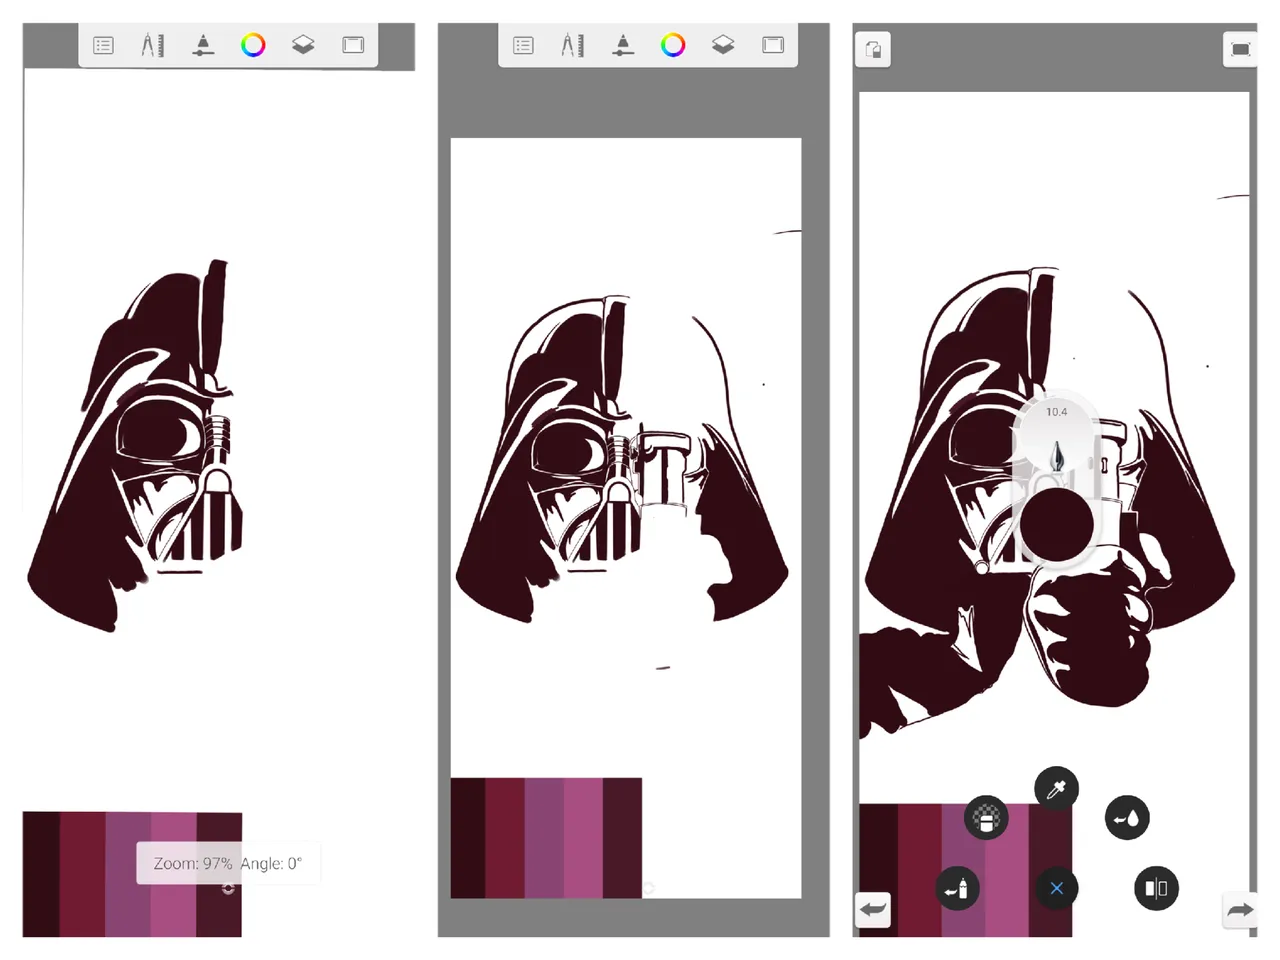Click the previous brush bottle icon

click(957, 888)
